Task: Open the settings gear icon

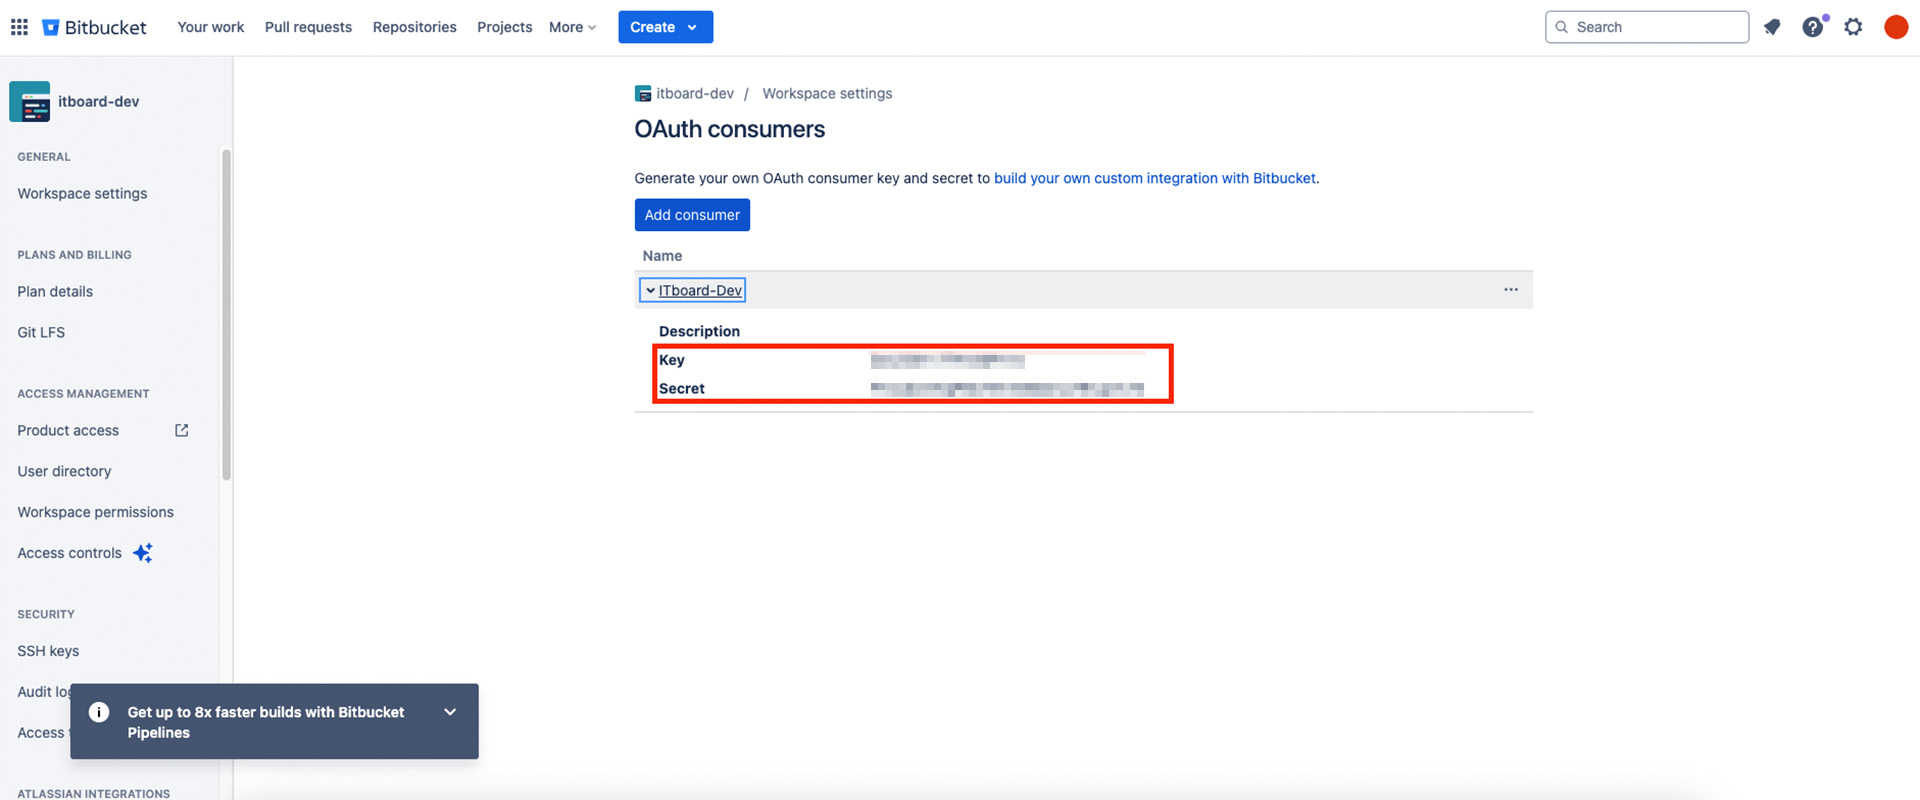Action: tap(1853, 27)
